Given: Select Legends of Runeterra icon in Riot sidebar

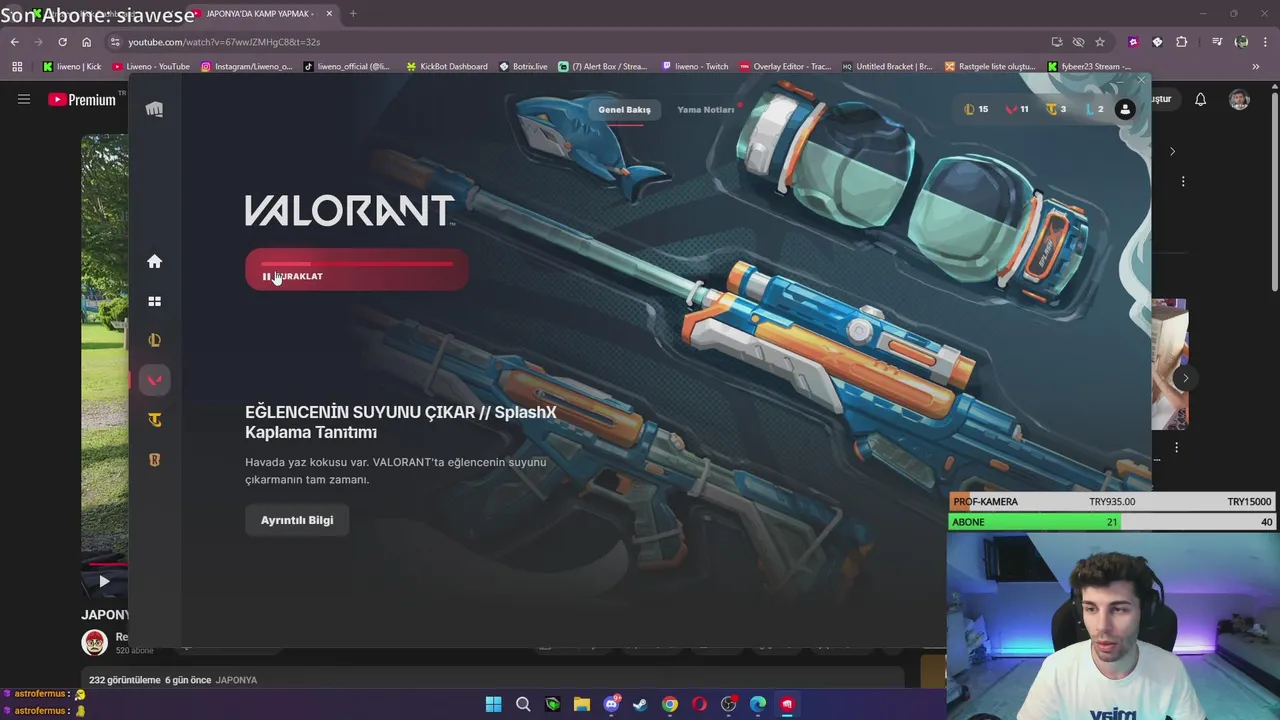Looking at the screenshot, I should coord(154,460).
